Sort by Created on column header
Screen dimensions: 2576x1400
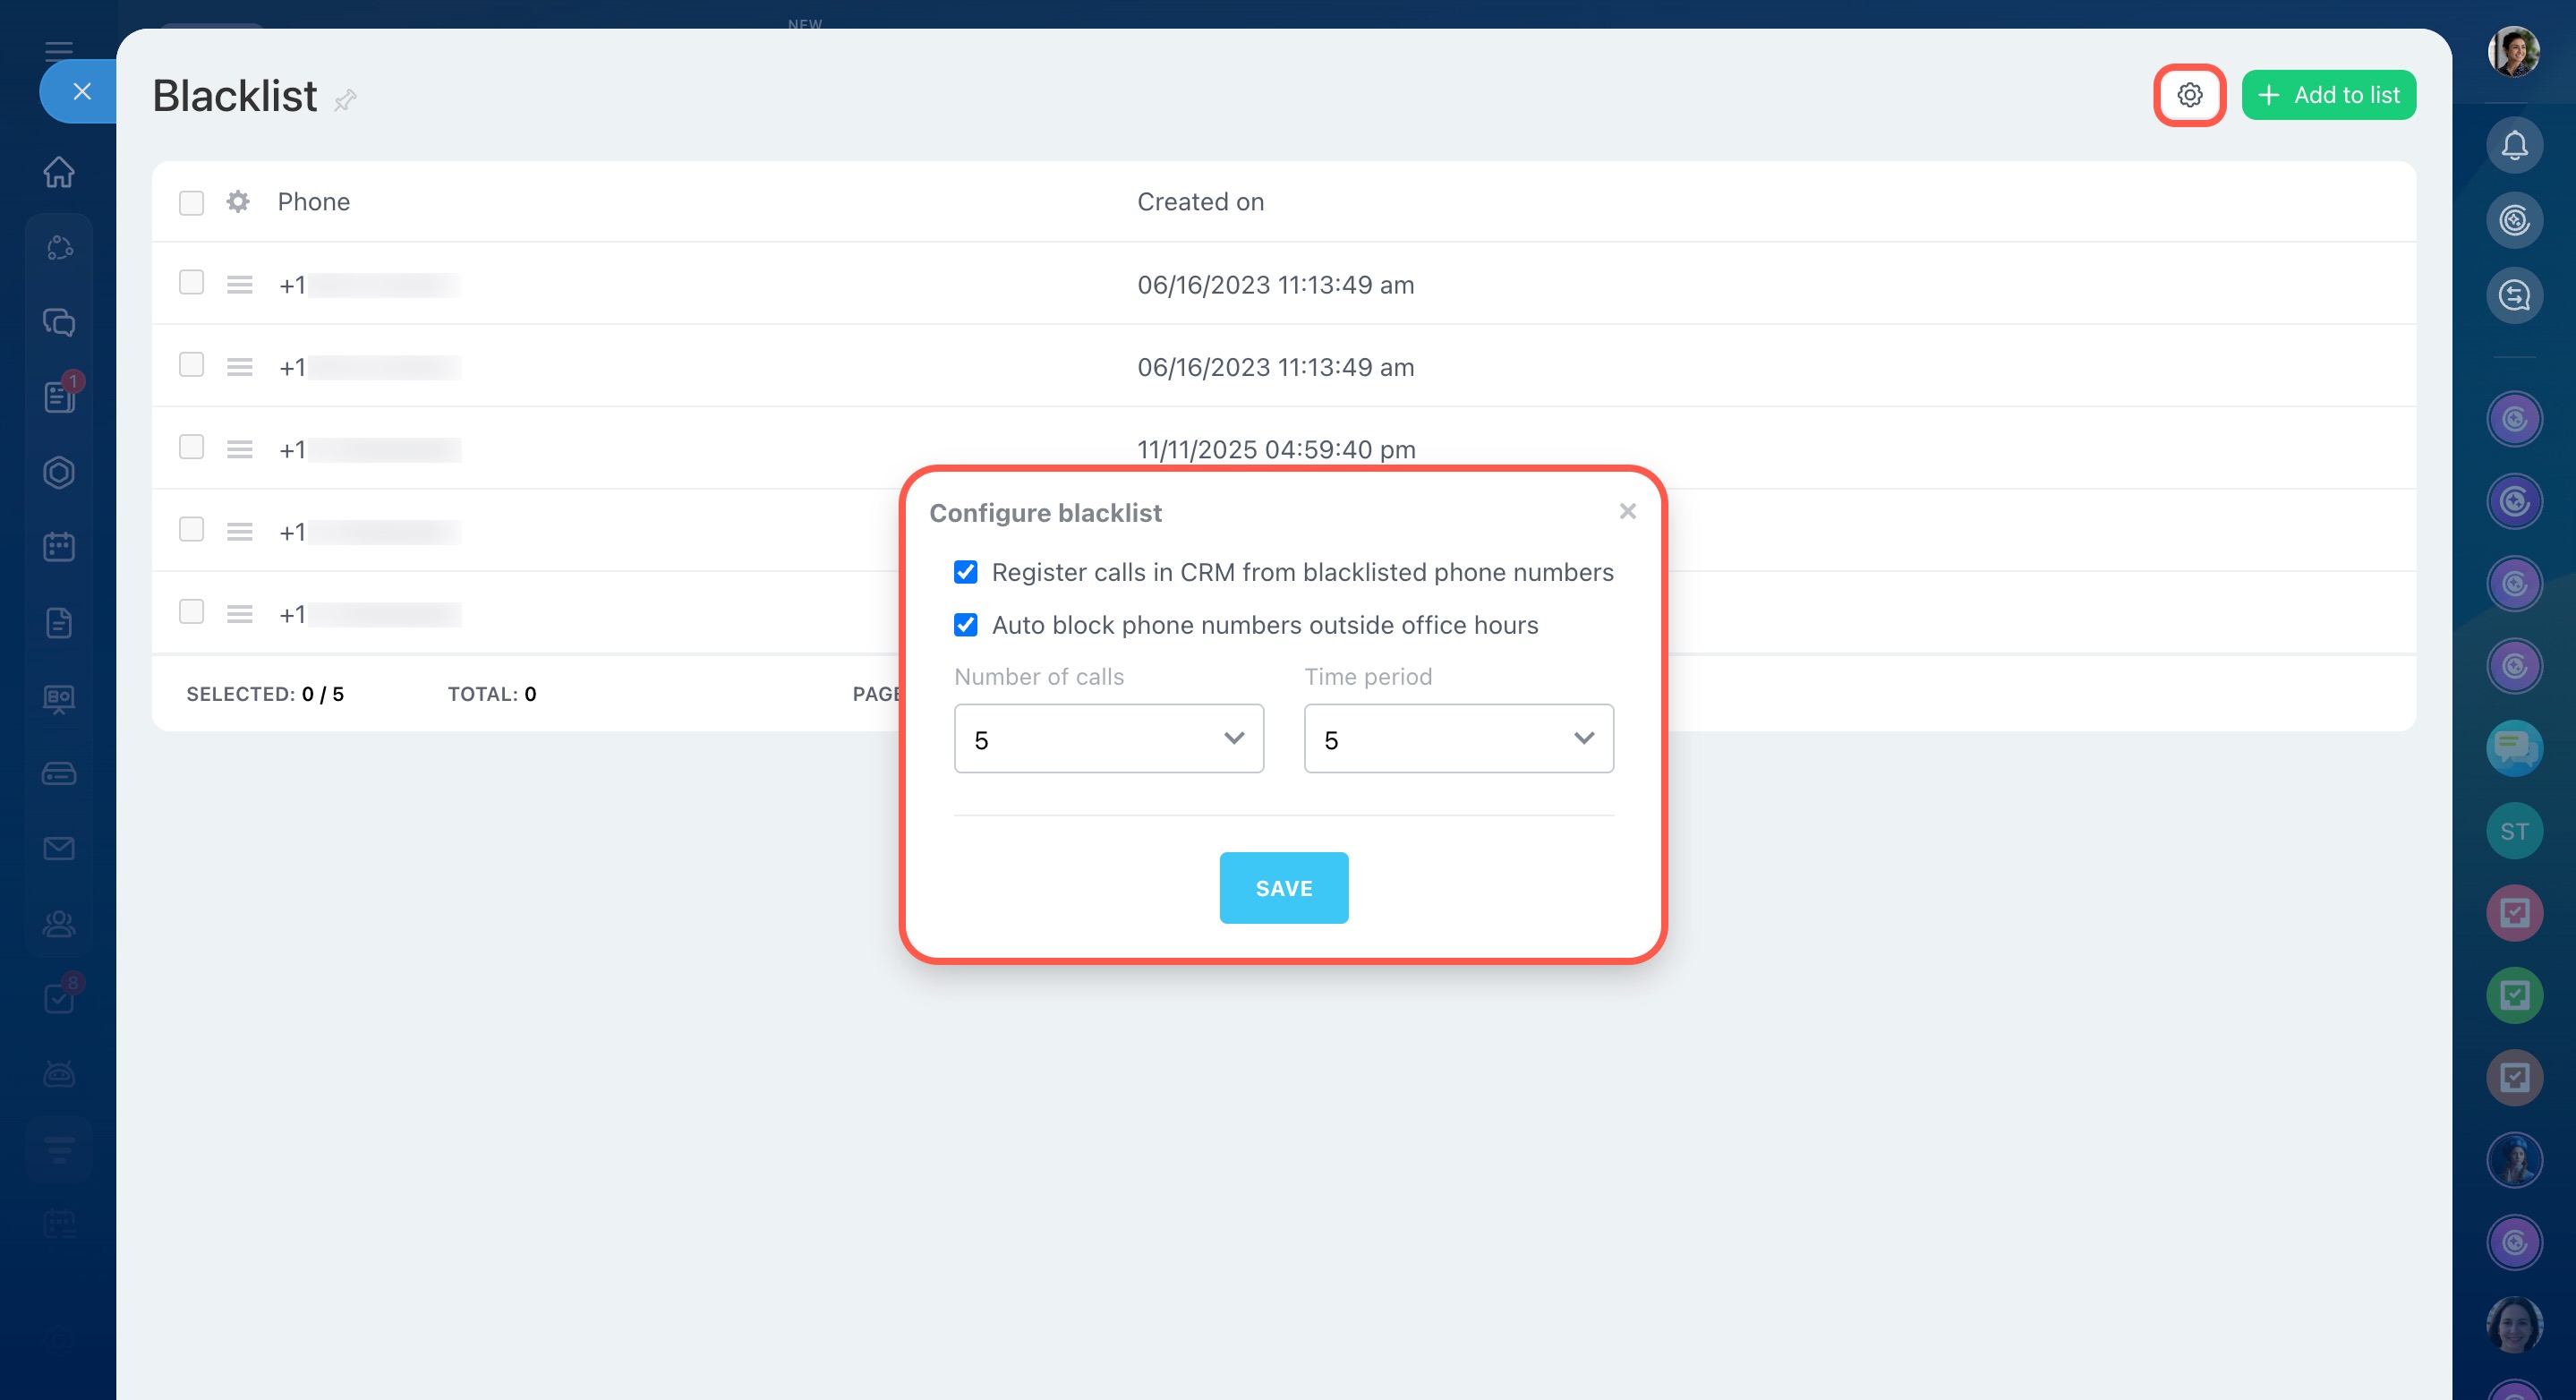click(1200, 202)
